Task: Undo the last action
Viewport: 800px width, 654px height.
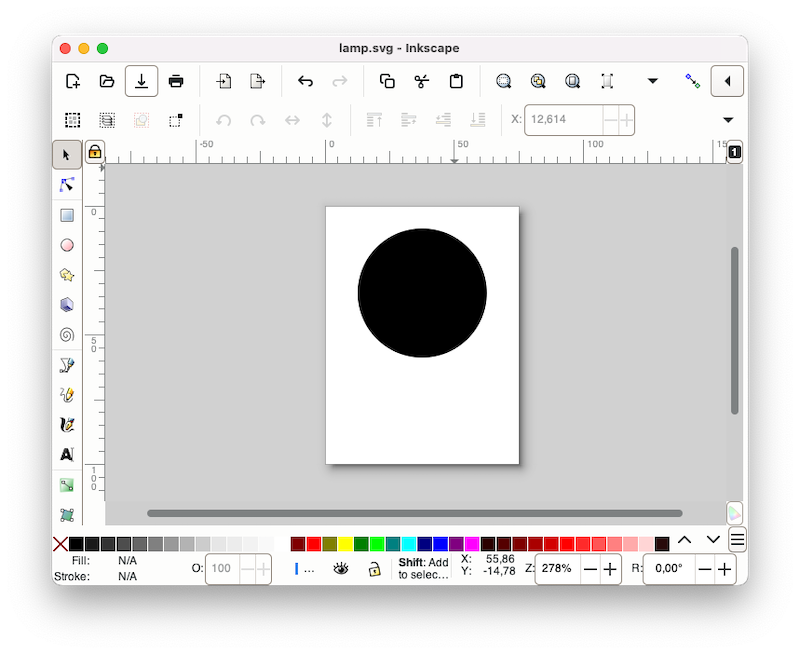Action: click(x=305, y=81)
